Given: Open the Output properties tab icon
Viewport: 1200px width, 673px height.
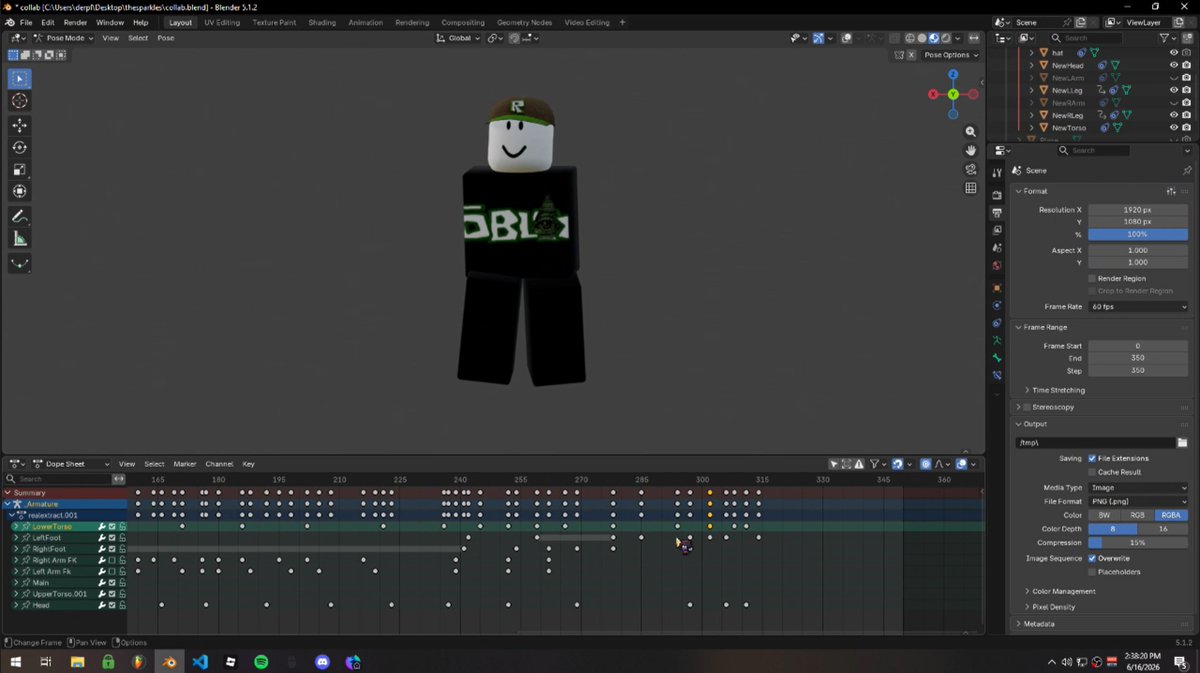Looking at the screenshot, I should 997,213.
